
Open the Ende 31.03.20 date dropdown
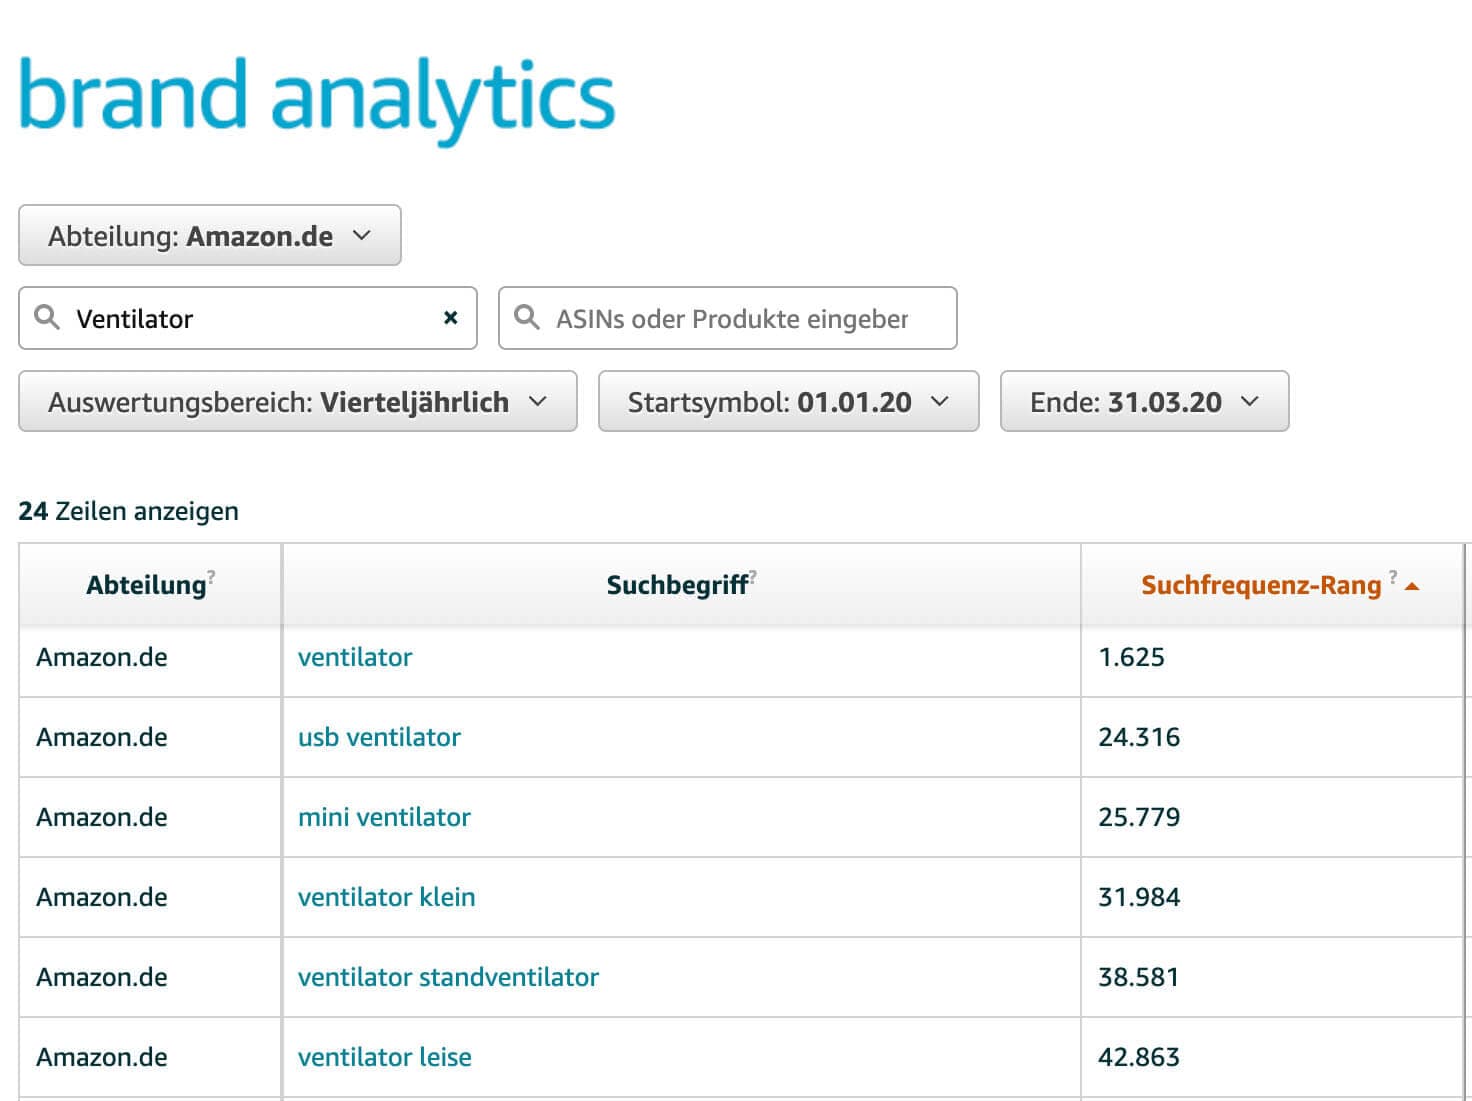[x=1144, y=402]
